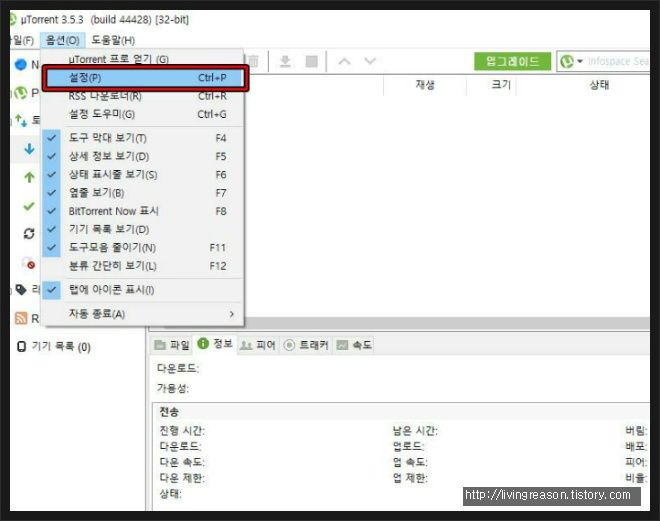Viewport: 660px width, 521px height.
Task: Select seeding green up-arrow sidebar icon
Action: (x=29, y=177)
